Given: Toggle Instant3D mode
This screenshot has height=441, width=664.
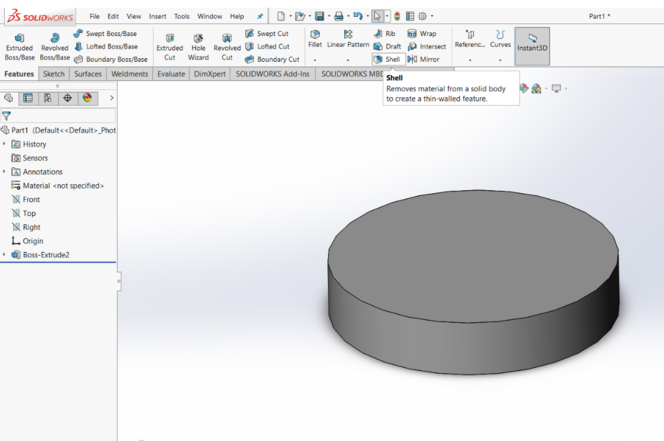Looking at the screenshot, I should pos(532,43).
